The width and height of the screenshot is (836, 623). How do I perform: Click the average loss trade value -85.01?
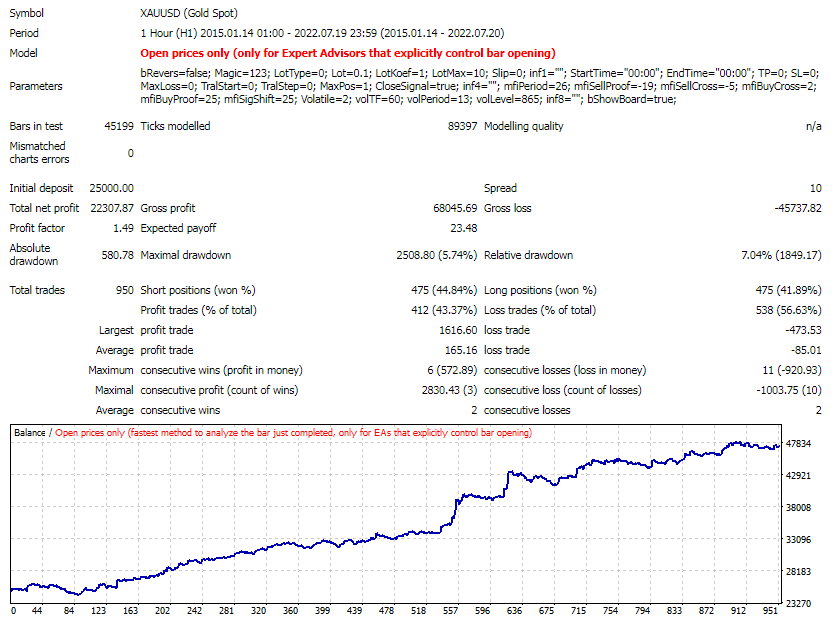point(806,350)
